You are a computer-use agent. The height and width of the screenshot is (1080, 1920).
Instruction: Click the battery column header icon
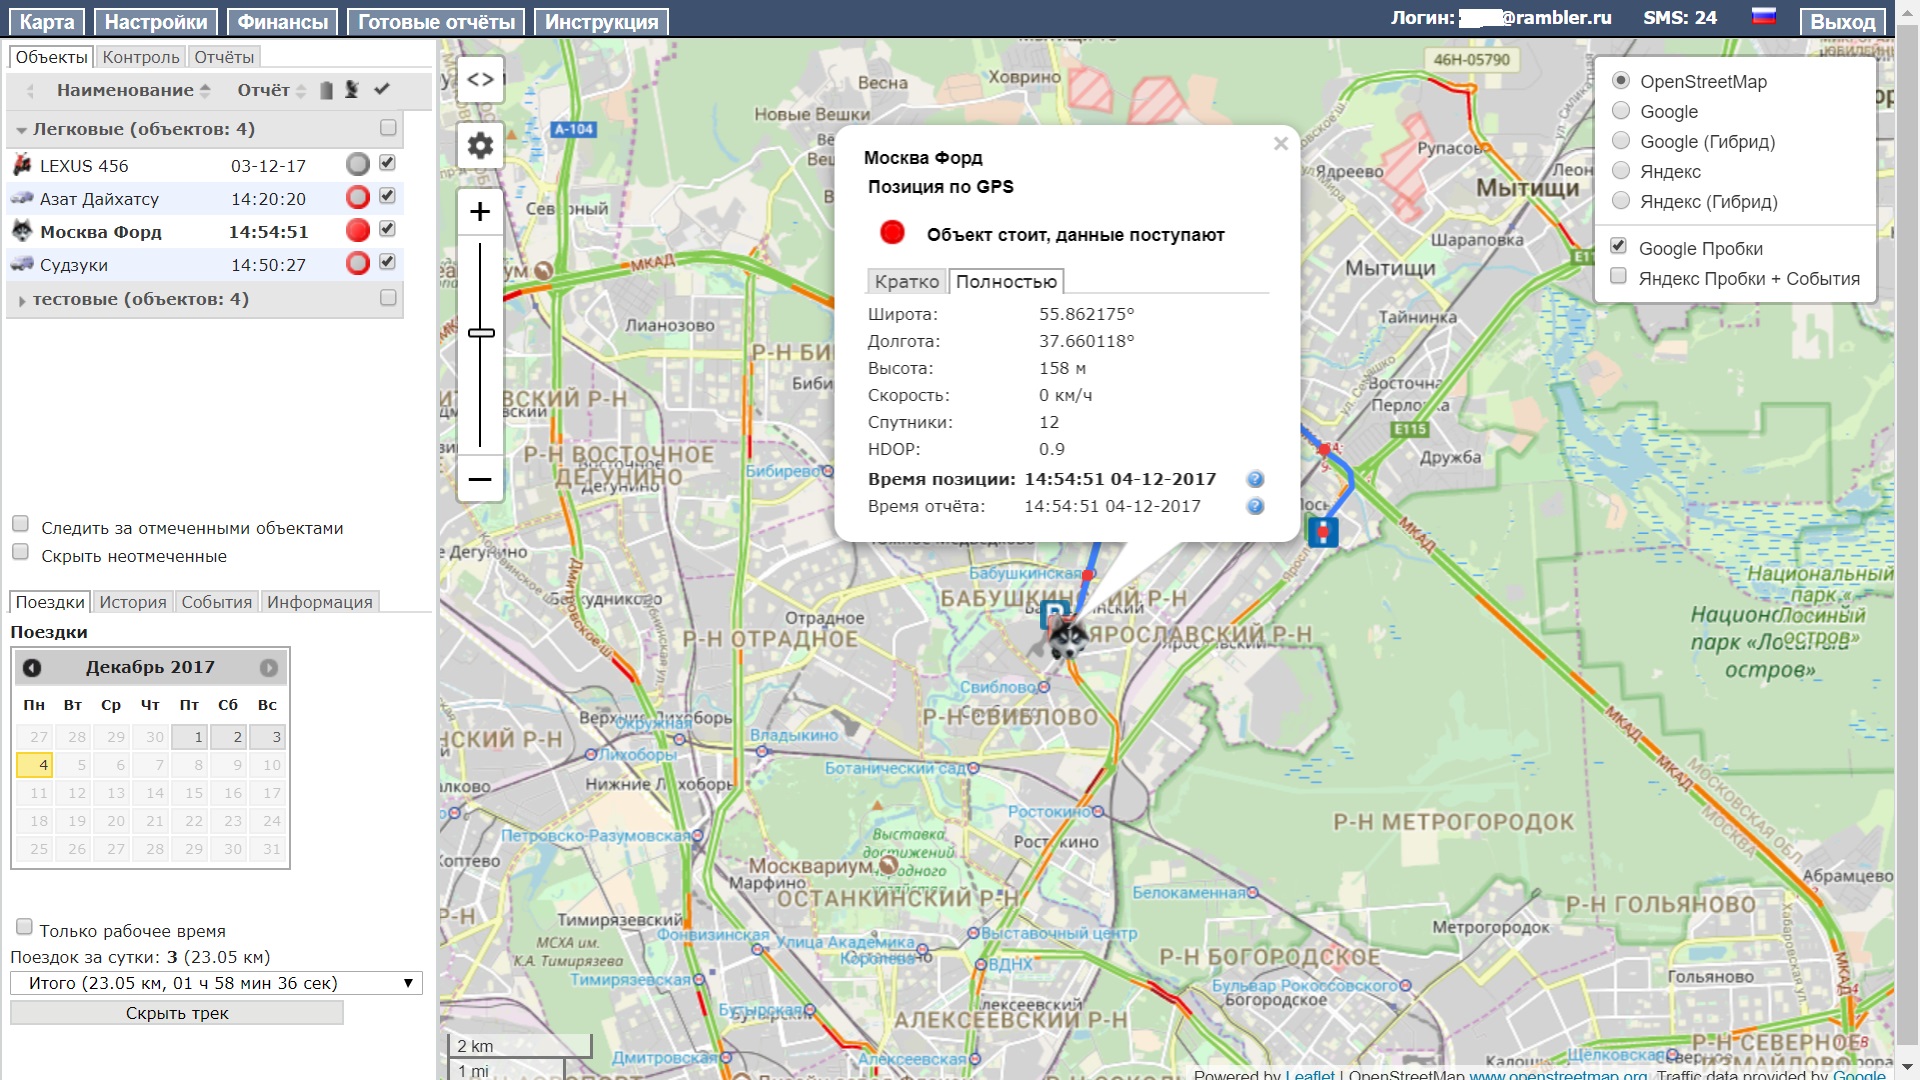[x=326, y=90]
